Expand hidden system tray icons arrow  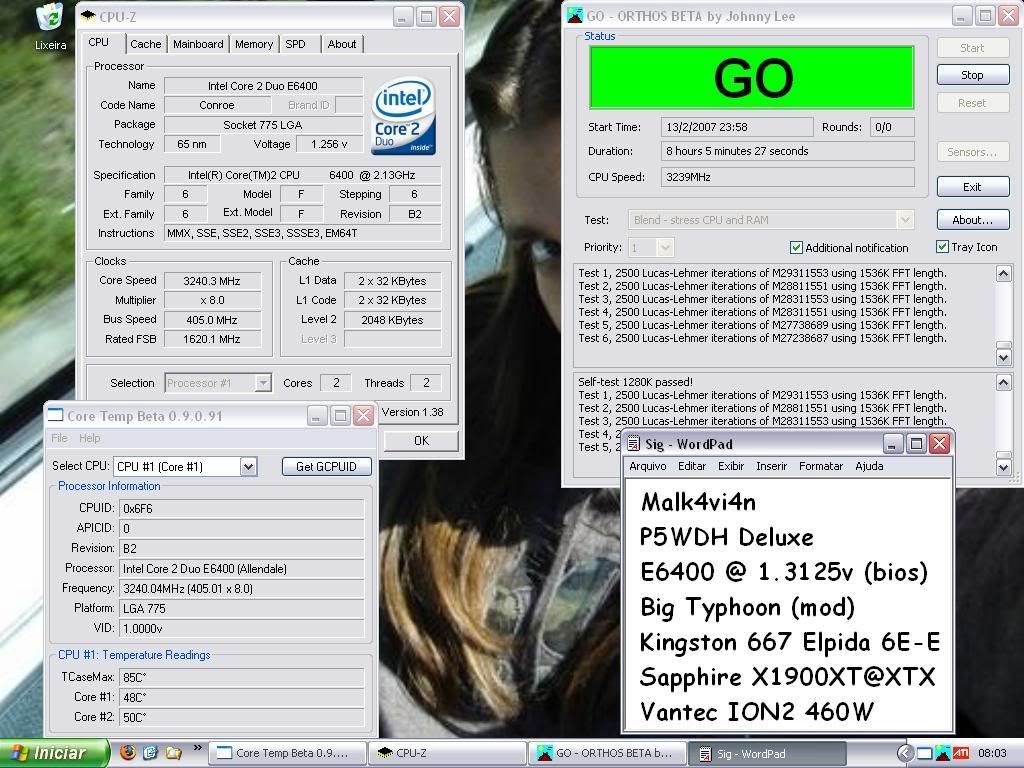click(x=904, y=753)
